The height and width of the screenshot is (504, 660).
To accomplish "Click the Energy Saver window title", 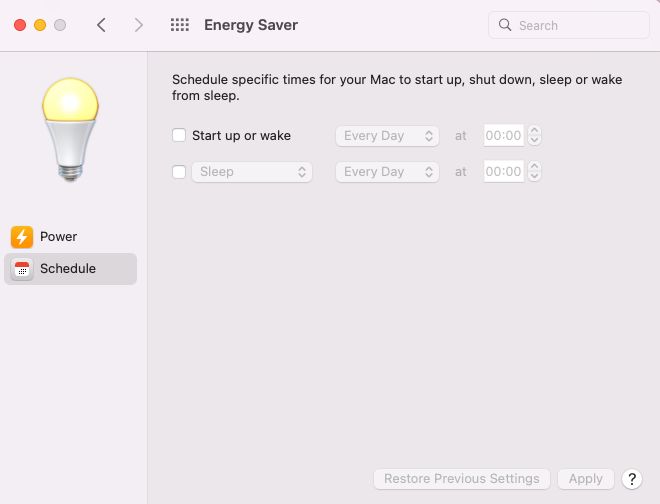I will click(251, 25).
